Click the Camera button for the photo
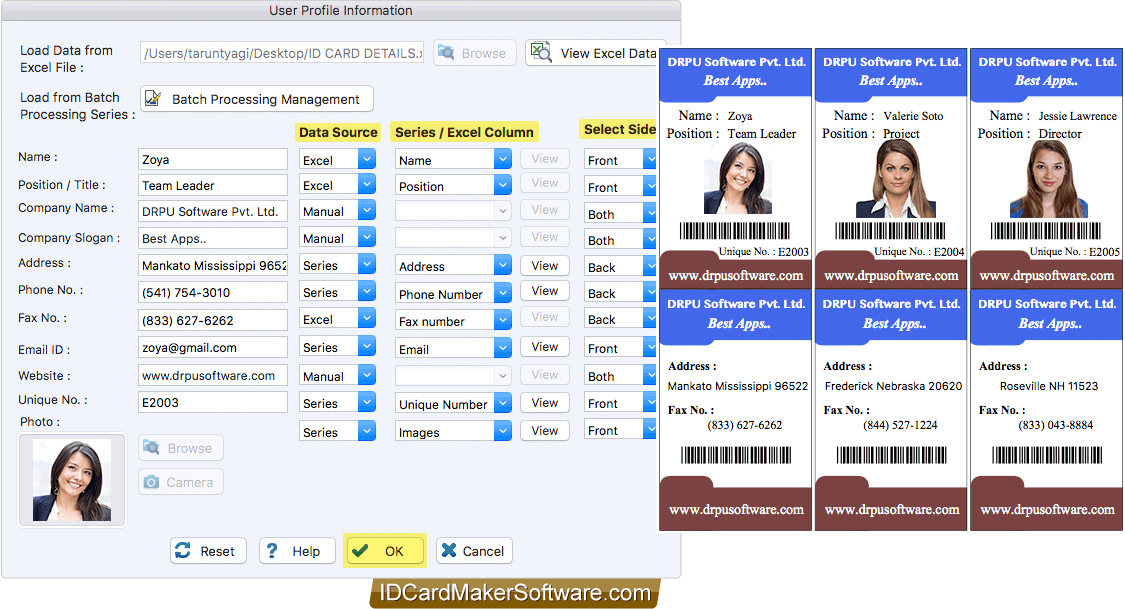 pos(181,482)
